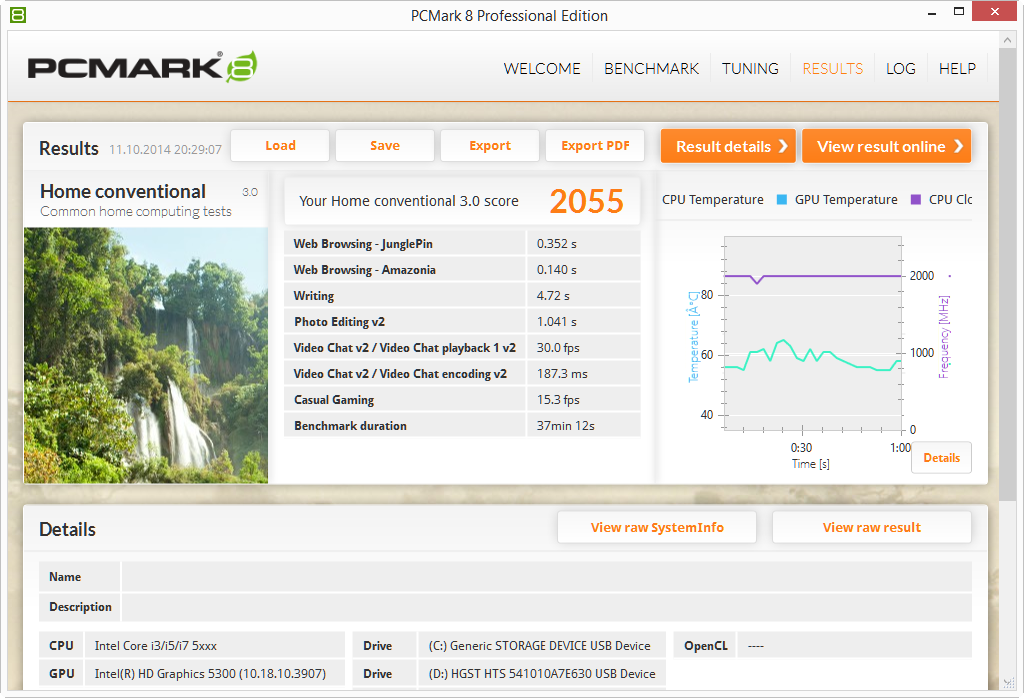Click the OpenCL value field
Viewport: 1024px width, 698px height.
[x=854, y=645]
